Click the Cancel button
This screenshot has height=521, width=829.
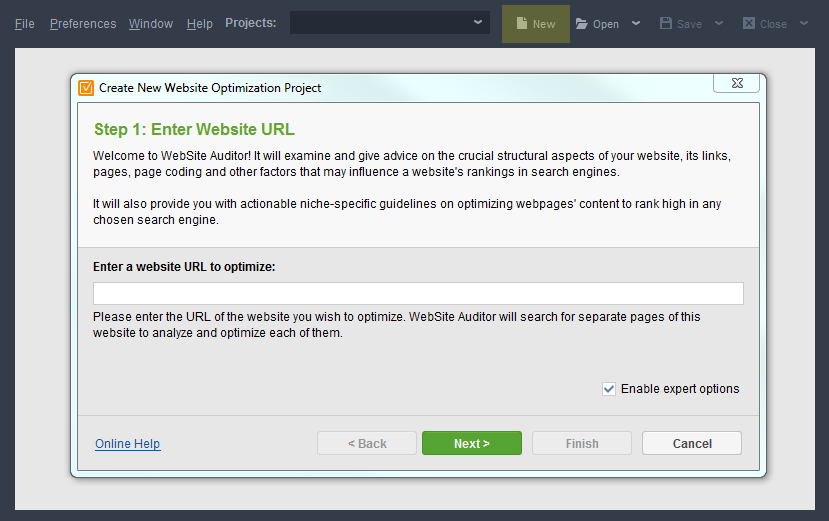pyautogui.click(x=692, y=443)
